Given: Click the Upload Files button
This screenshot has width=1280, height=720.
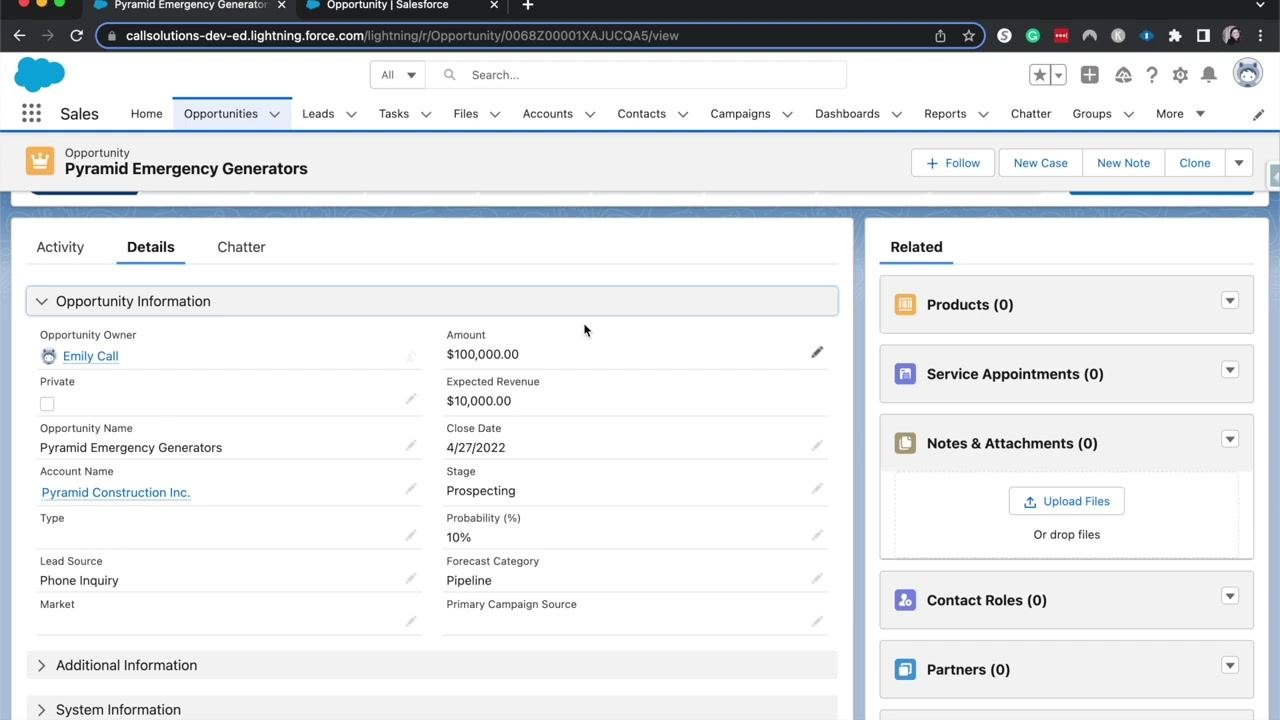Looking at the screenshot, I should pos(1066,501).
